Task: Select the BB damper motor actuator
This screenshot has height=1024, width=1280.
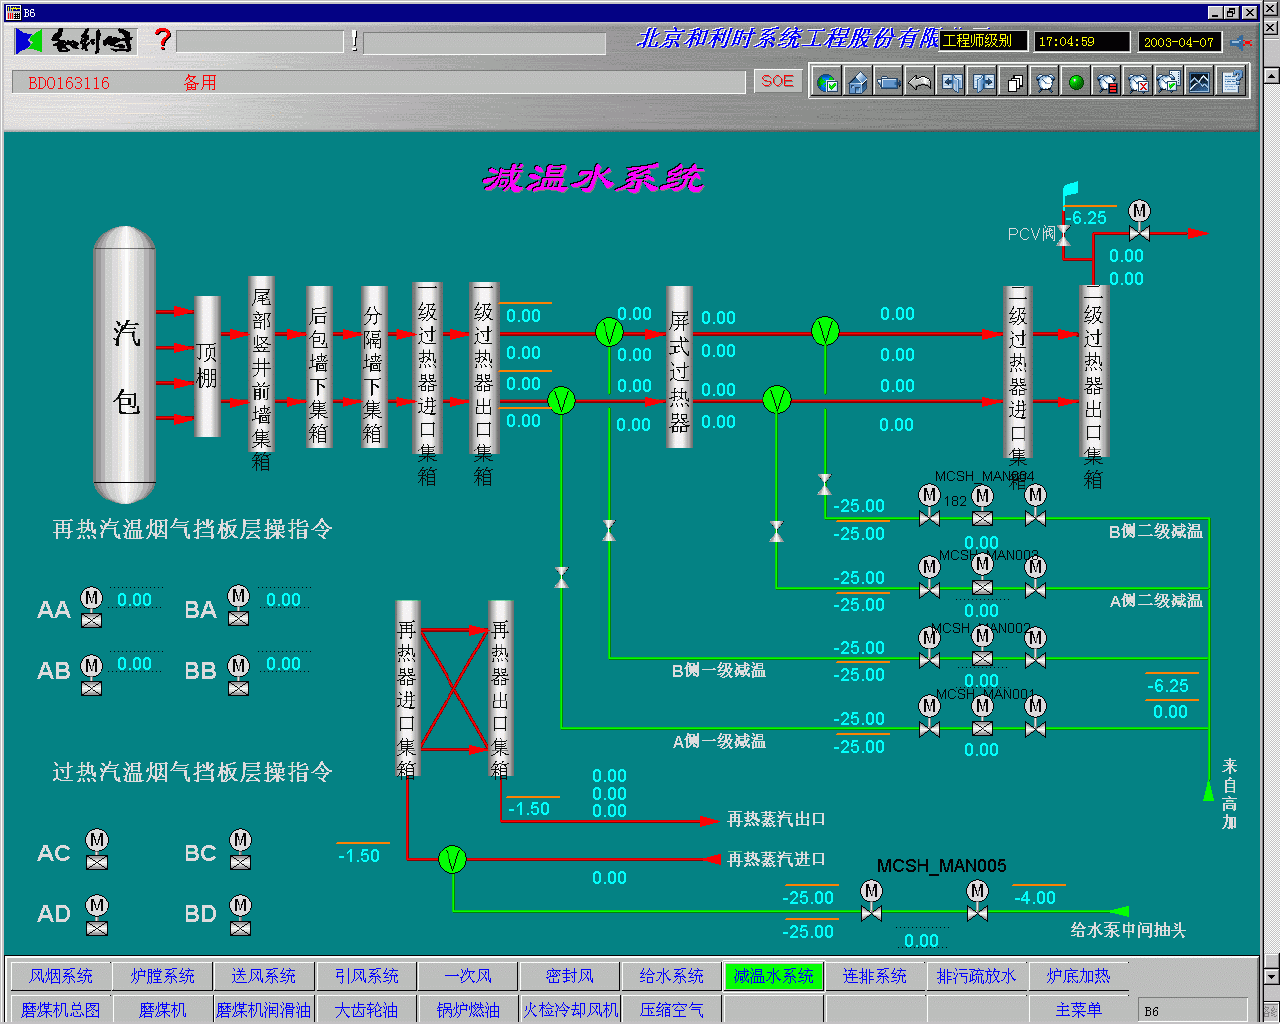Action: click(x=238, y=674)
